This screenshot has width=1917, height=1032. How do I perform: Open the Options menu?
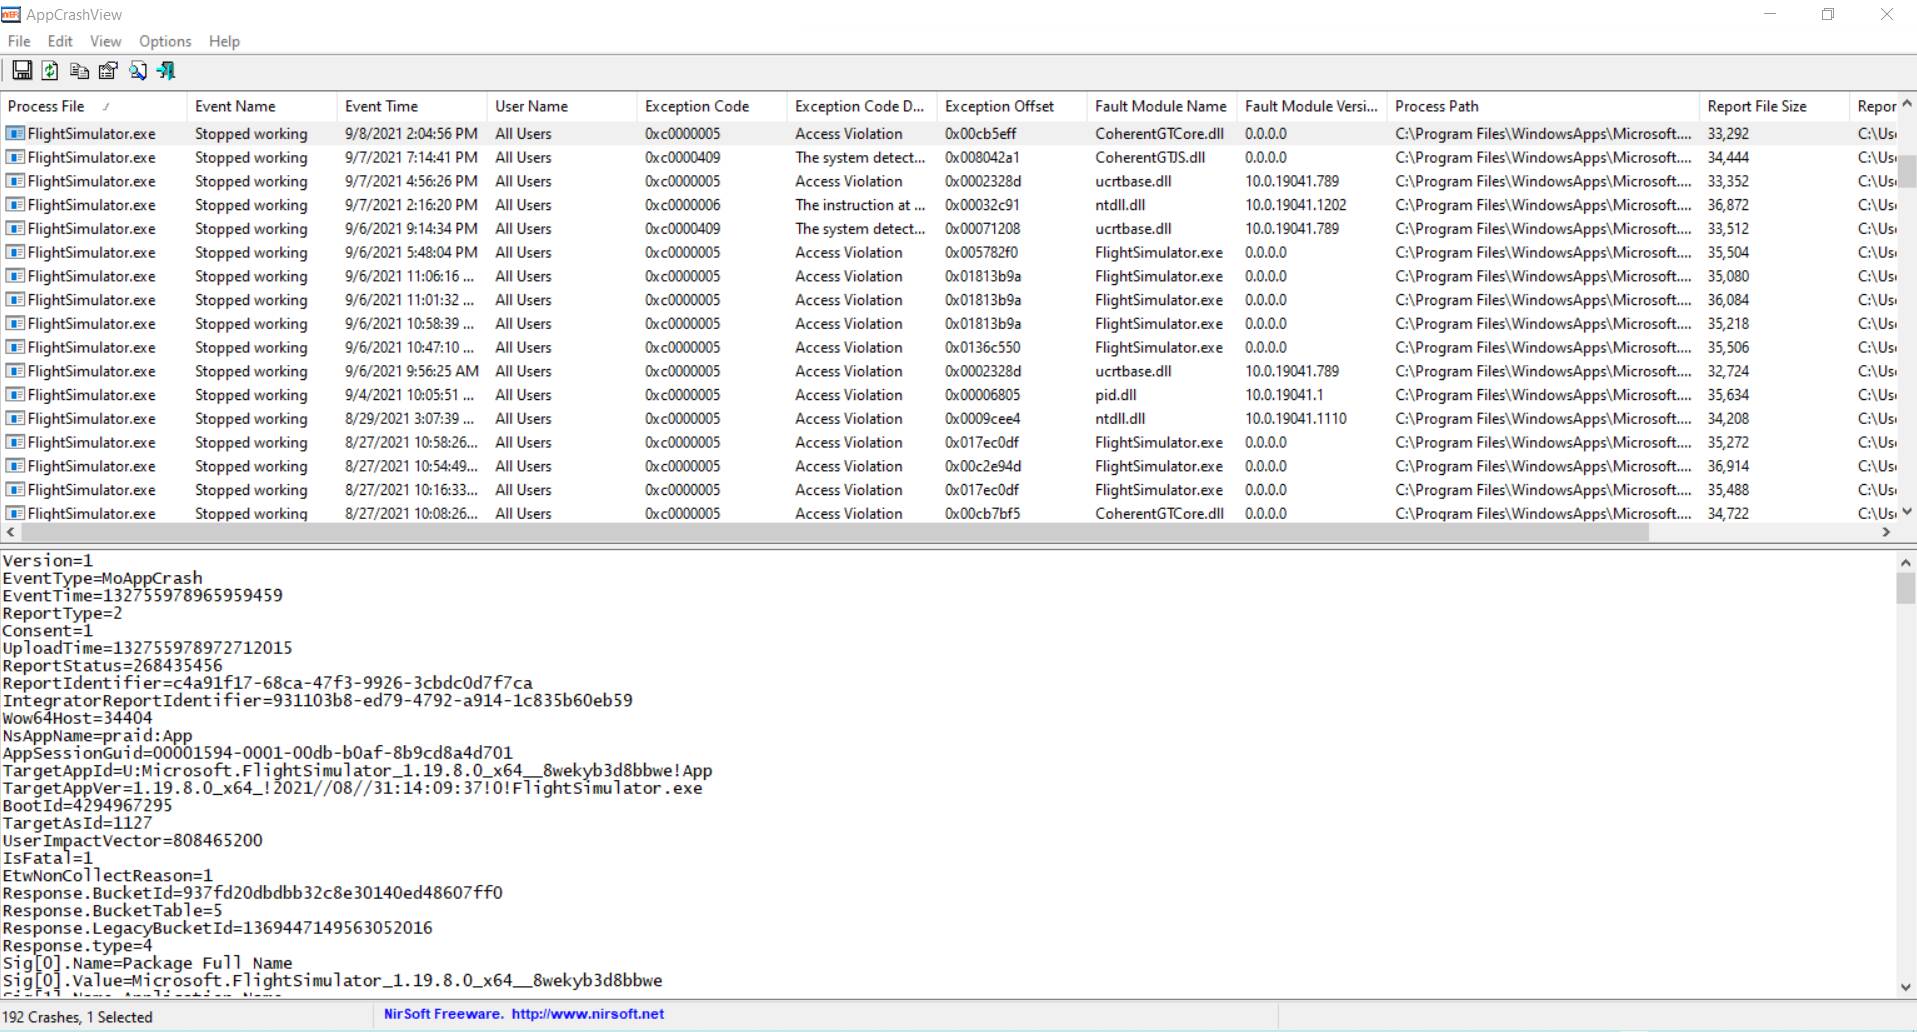165,41
